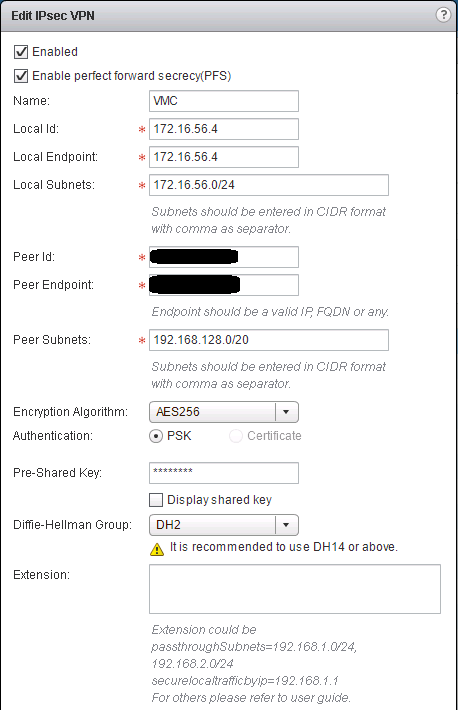
Task: Uncheck the Enabled checkbox
Action: click(x=21, y=52)
